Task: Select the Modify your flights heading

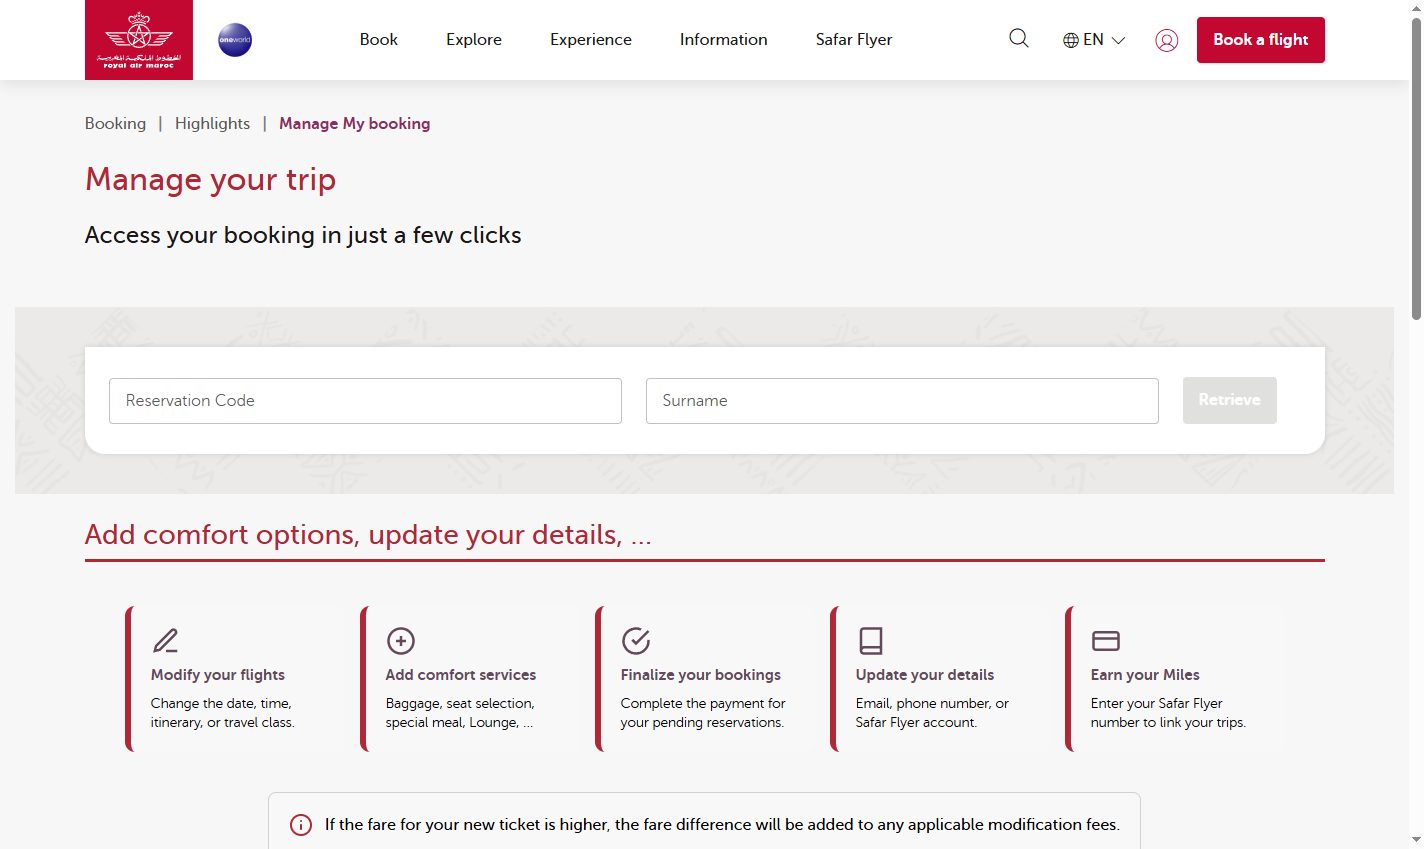Action: click(218, 675)
